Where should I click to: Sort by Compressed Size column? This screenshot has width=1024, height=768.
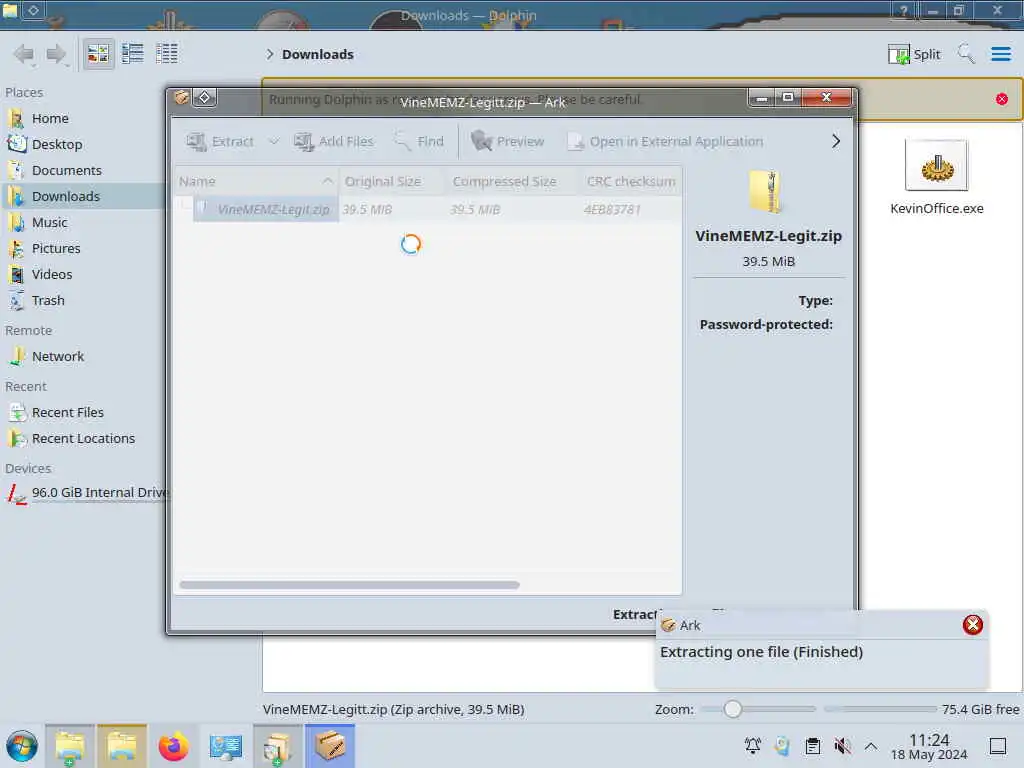click(512, 182)
